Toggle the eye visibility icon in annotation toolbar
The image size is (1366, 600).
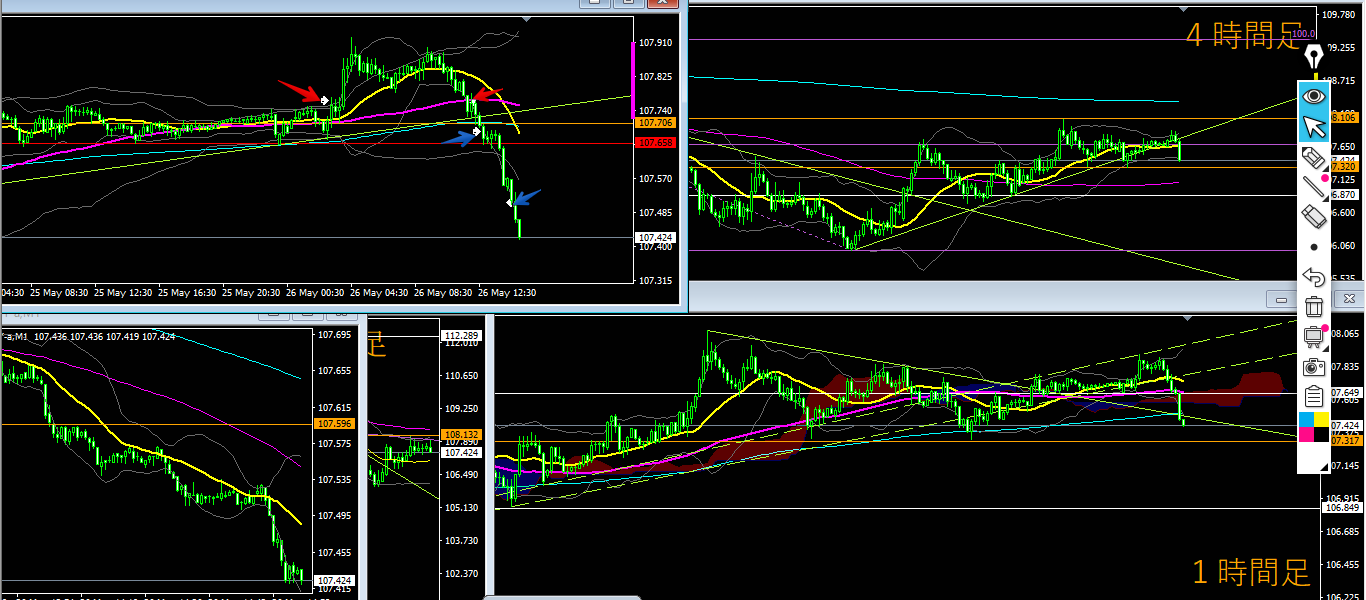tap(1313, 96)
